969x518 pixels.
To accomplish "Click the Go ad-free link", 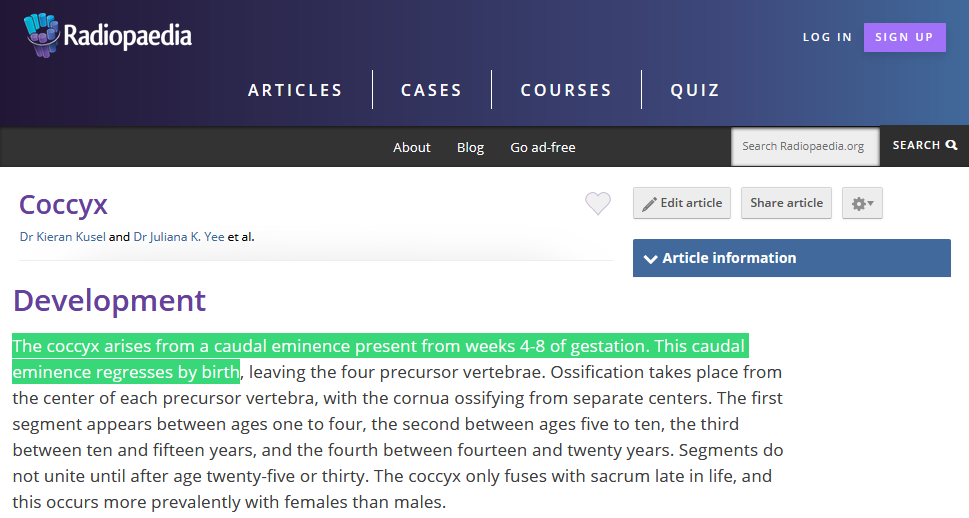I will tap(543, 147).
